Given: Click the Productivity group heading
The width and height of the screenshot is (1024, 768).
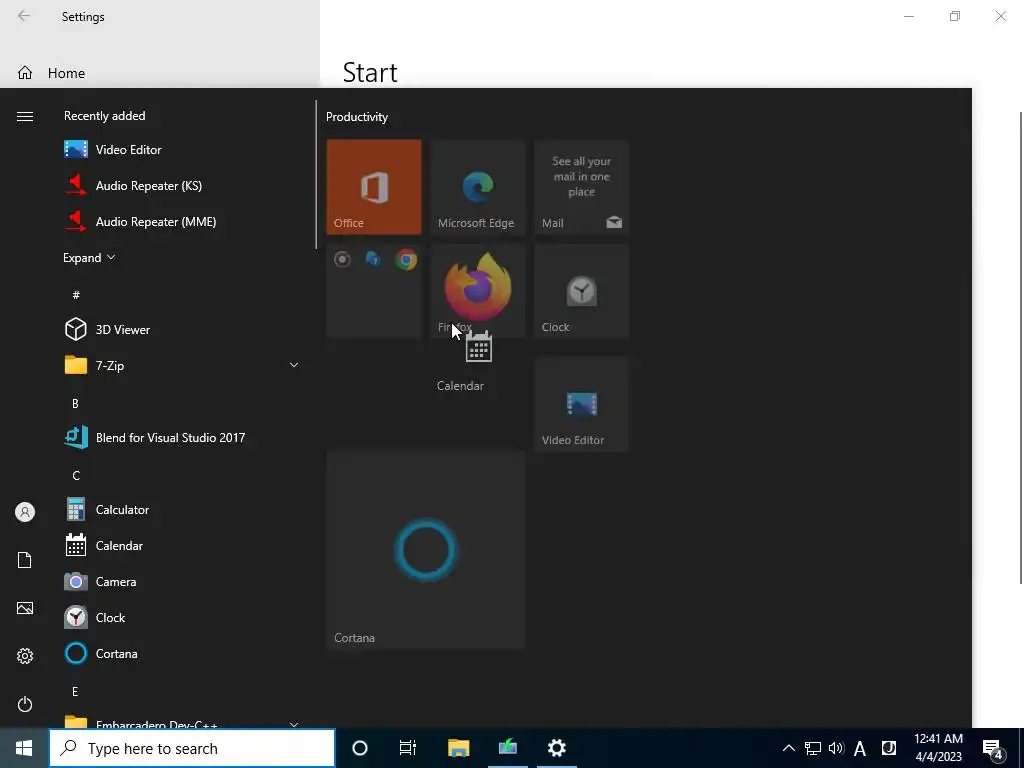Looking at the screenshot, I should click(357, 117).
